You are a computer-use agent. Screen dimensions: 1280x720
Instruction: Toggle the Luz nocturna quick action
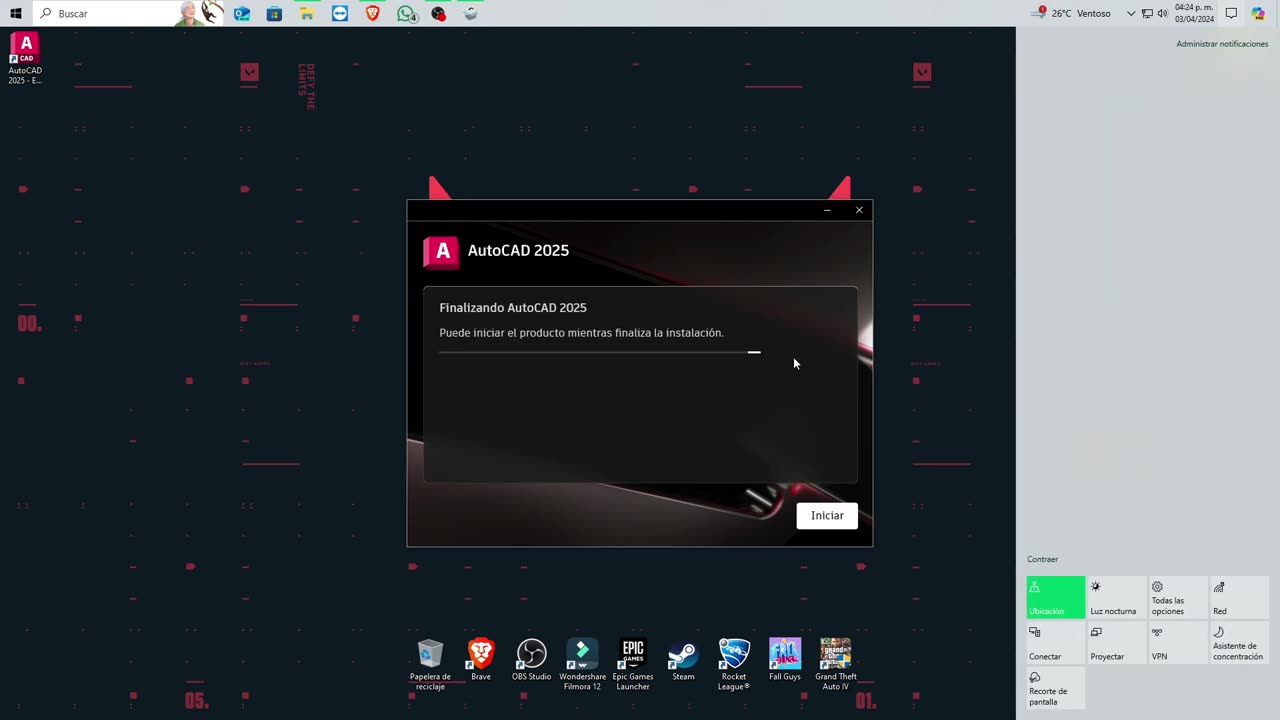point(1117,597)
